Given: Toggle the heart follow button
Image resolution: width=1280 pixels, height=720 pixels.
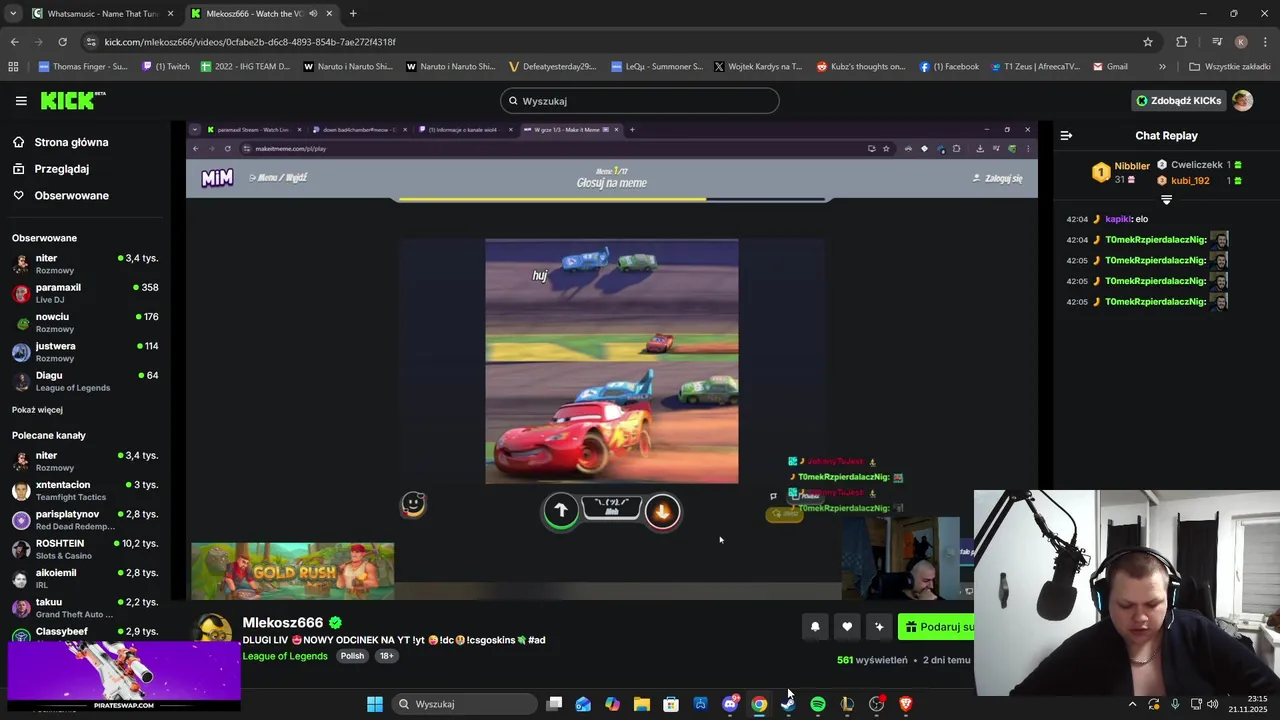Looking at the screenshot, I should [847, 627].
